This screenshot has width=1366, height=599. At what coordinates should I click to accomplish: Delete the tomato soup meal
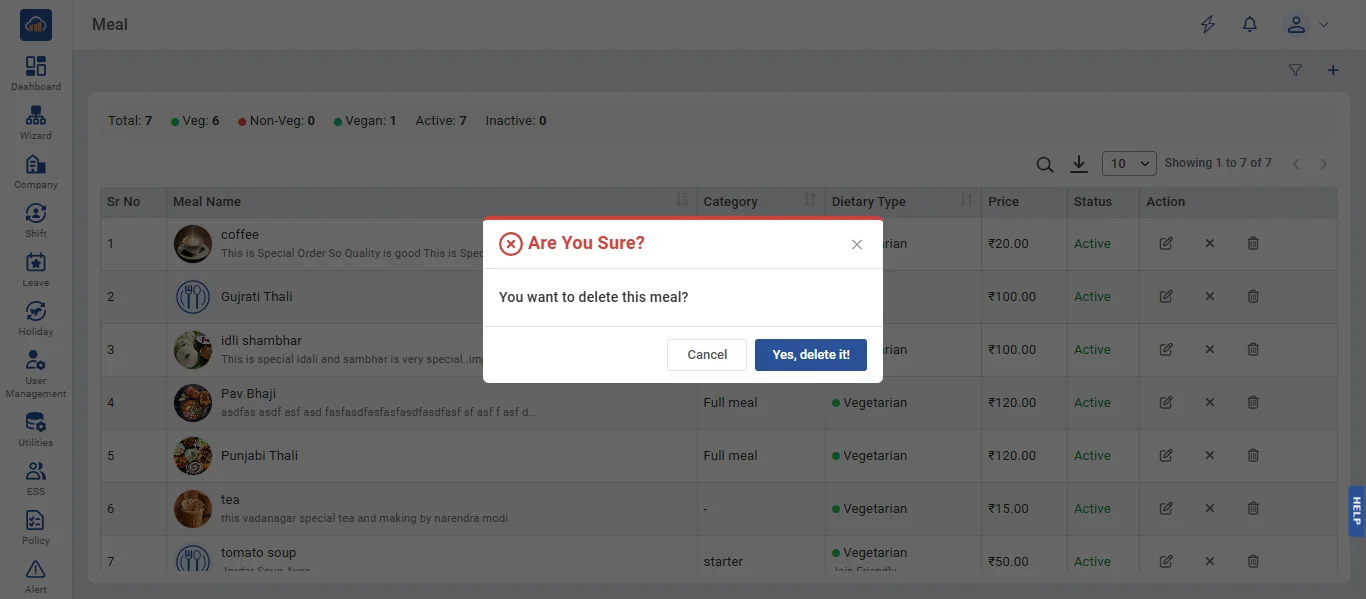tap(1253, 562)
